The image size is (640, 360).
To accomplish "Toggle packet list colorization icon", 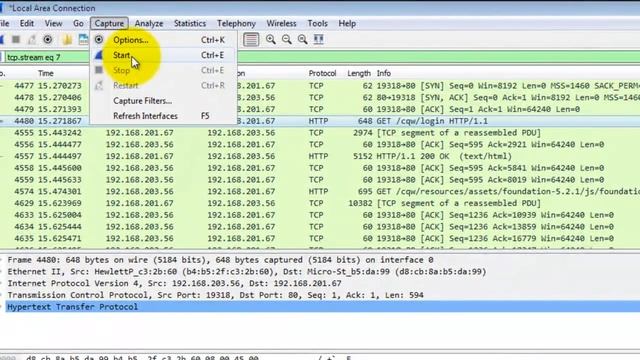I will pyautogui.click(x=251, y=40).
